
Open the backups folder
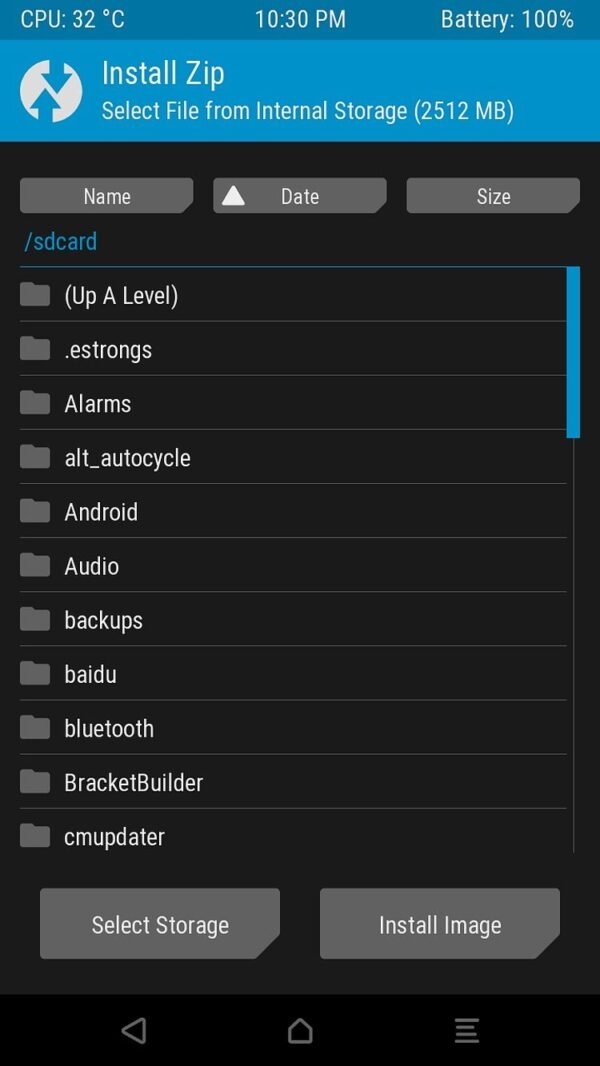click(103, 620)
